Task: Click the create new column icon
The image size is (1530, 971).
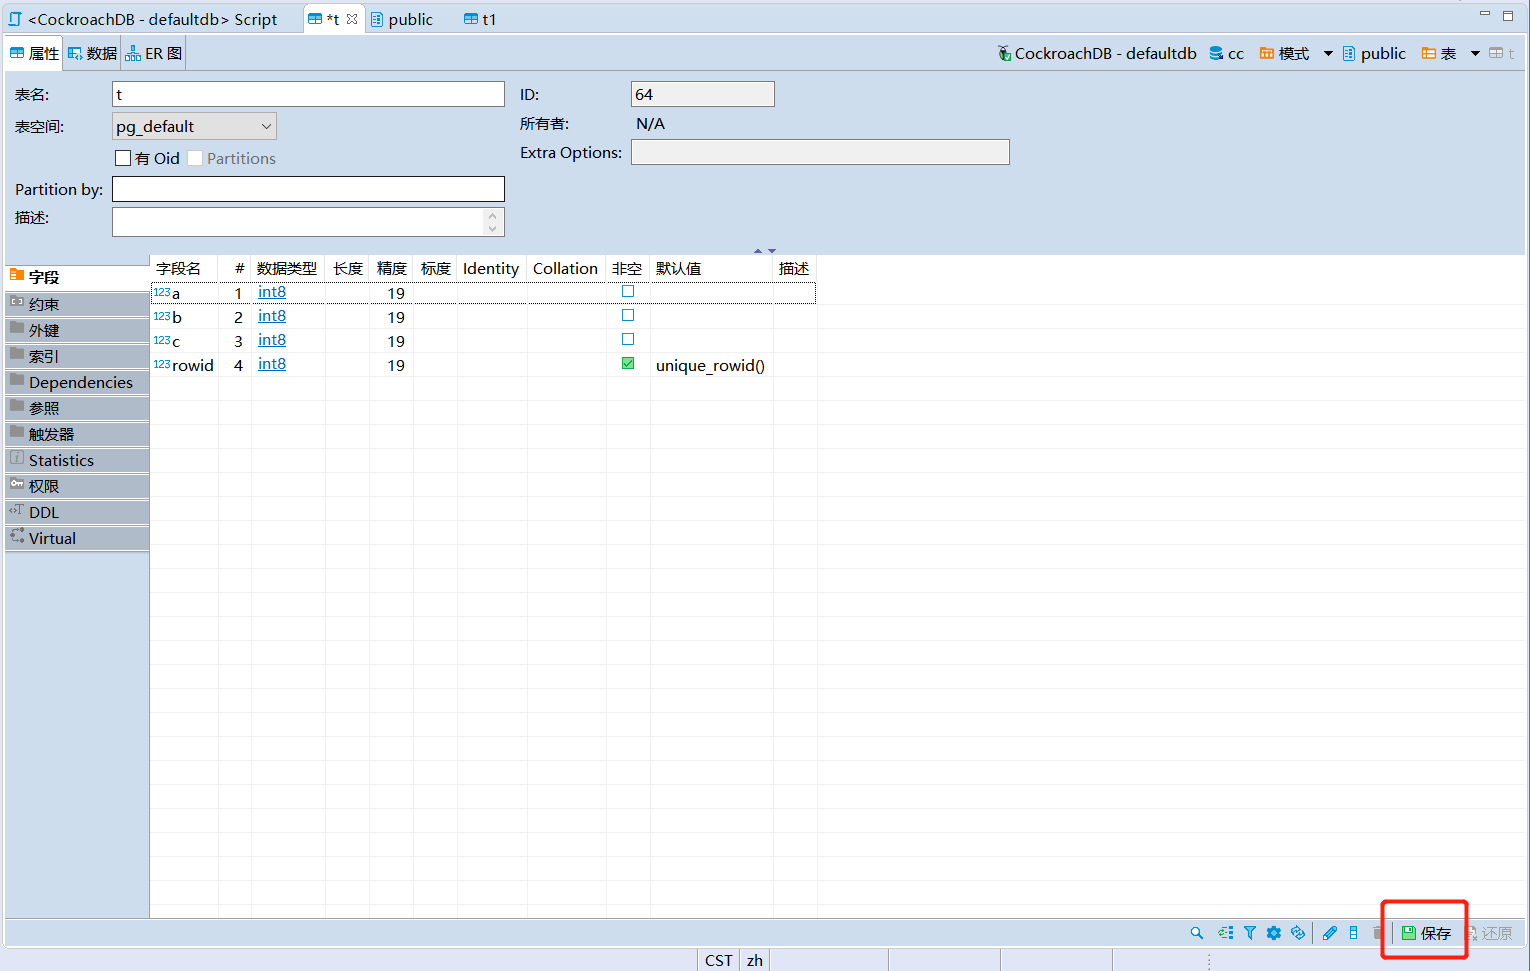Action: [1354, 933]
